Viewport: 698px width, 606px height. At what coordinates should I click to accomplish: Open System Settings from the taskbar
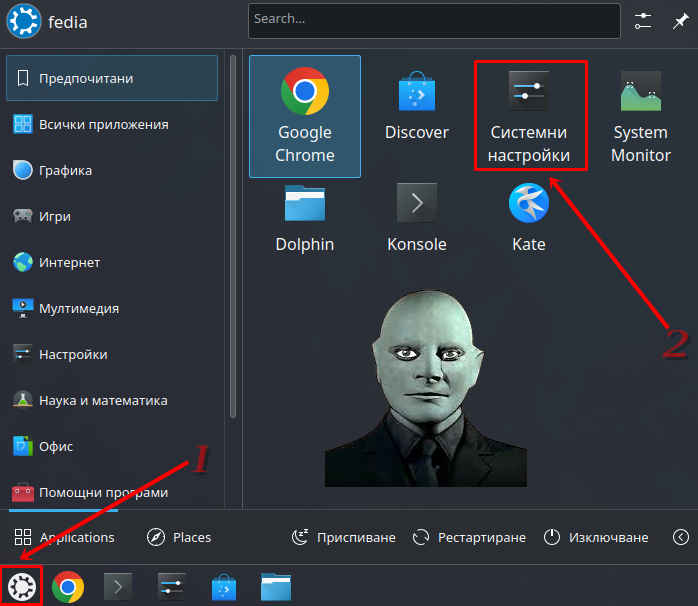[171, 587]
